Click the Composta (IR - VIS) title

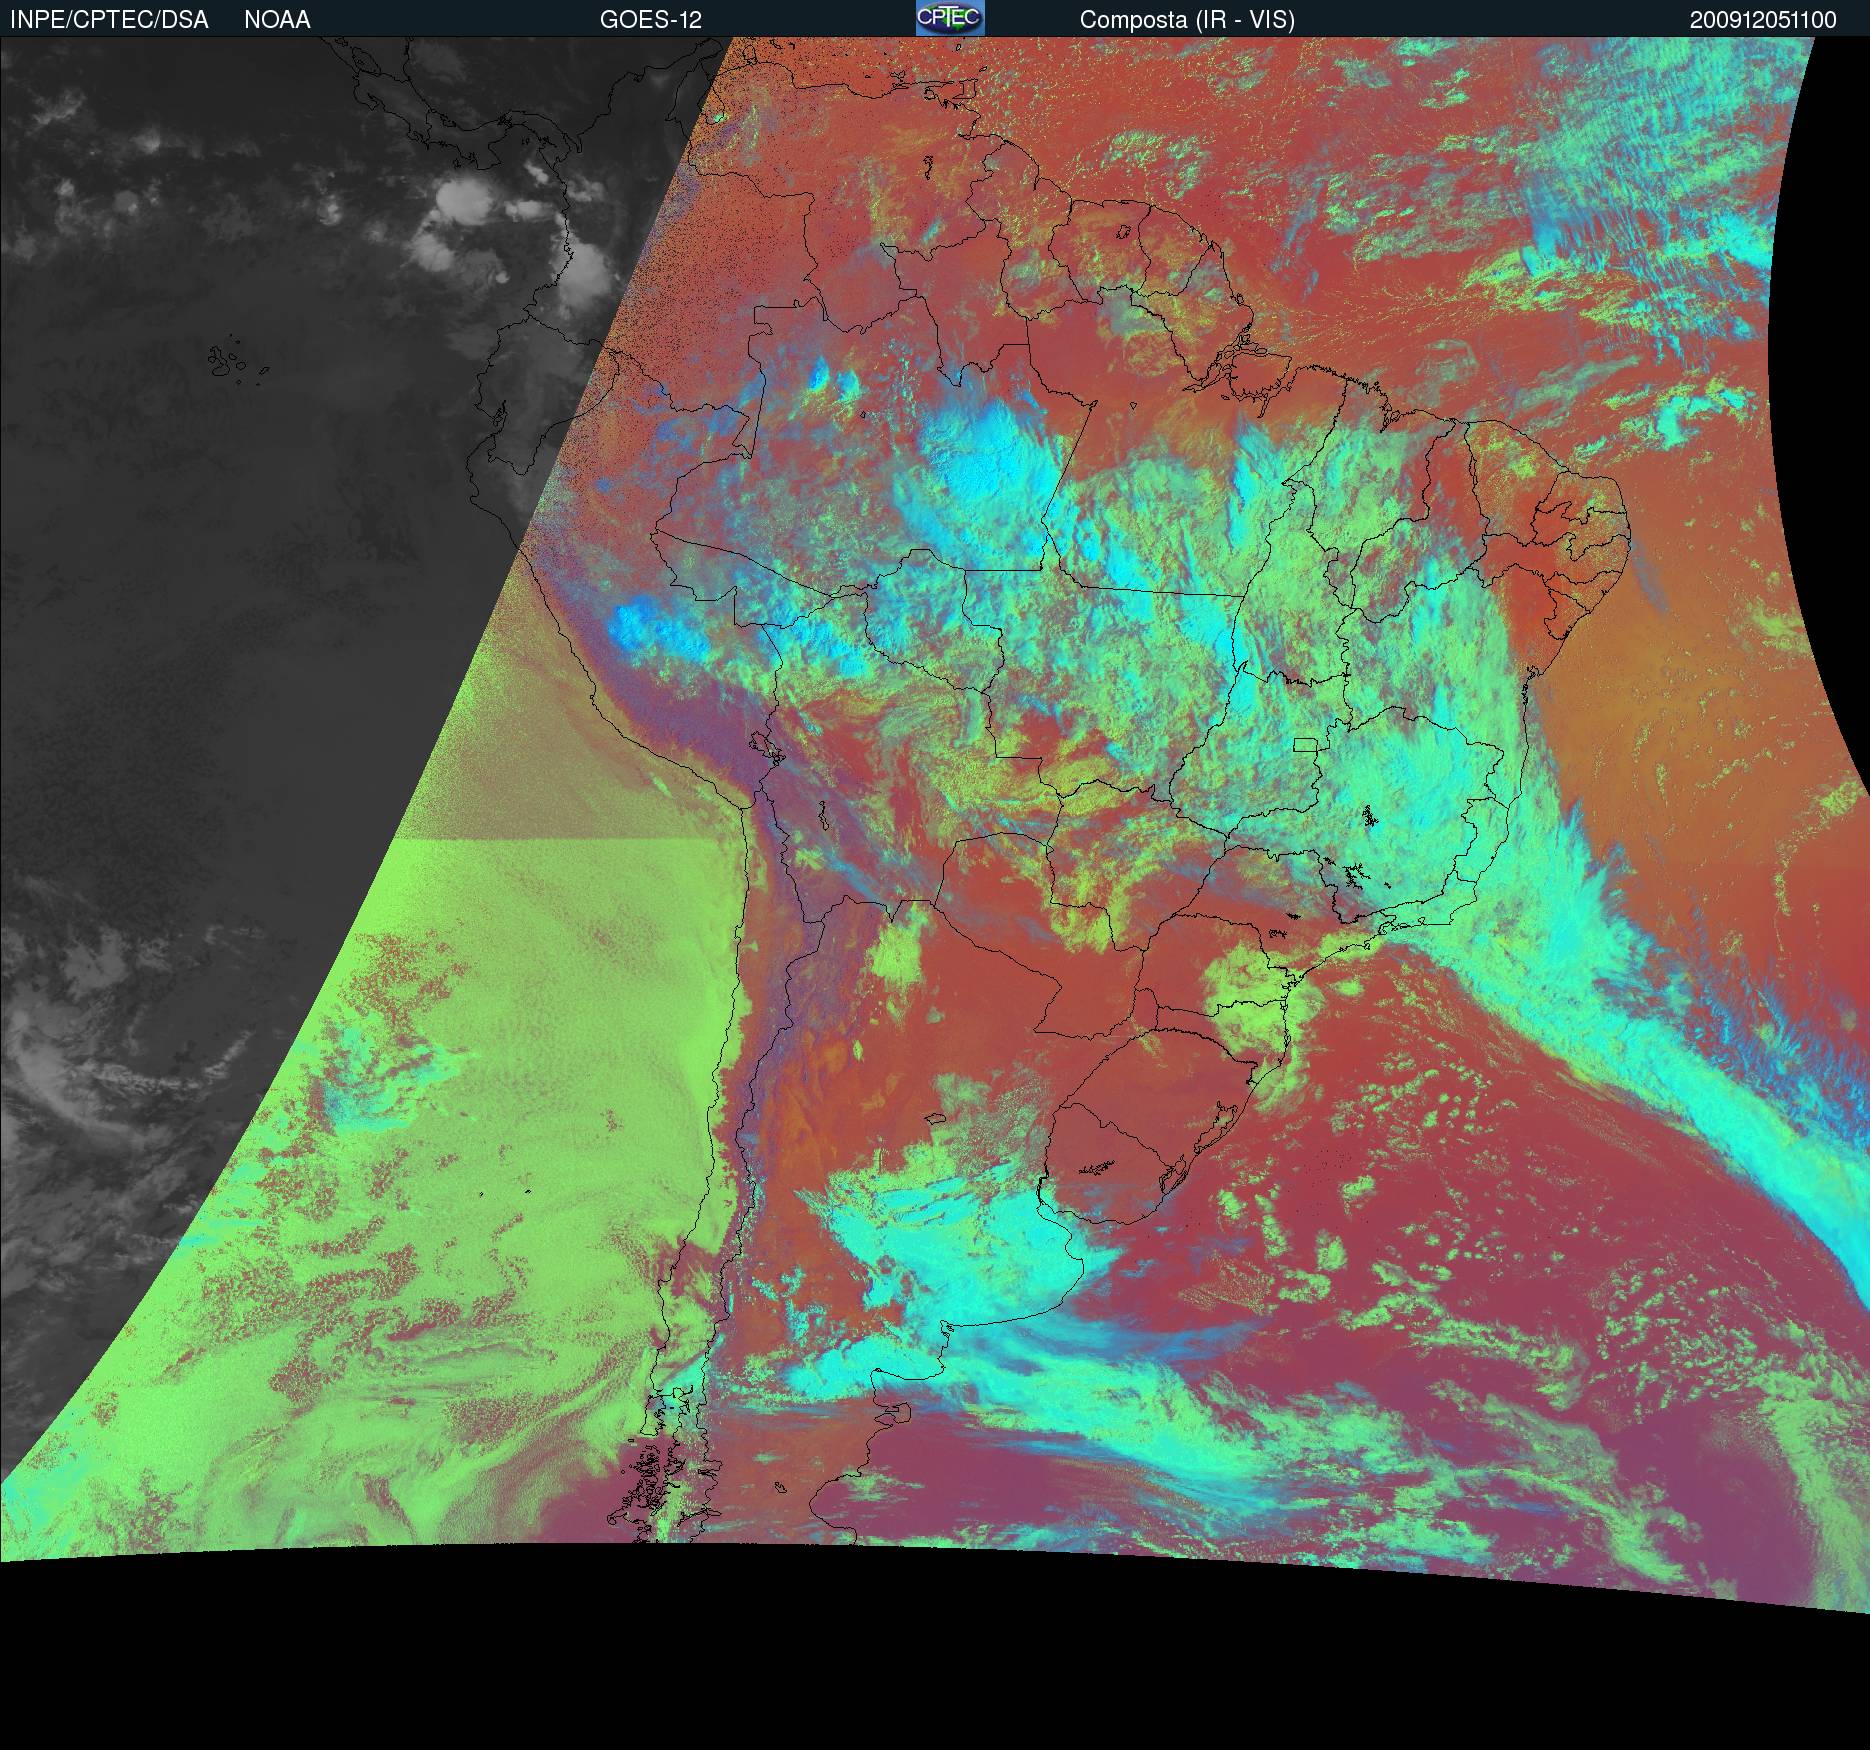[1187, 20]
